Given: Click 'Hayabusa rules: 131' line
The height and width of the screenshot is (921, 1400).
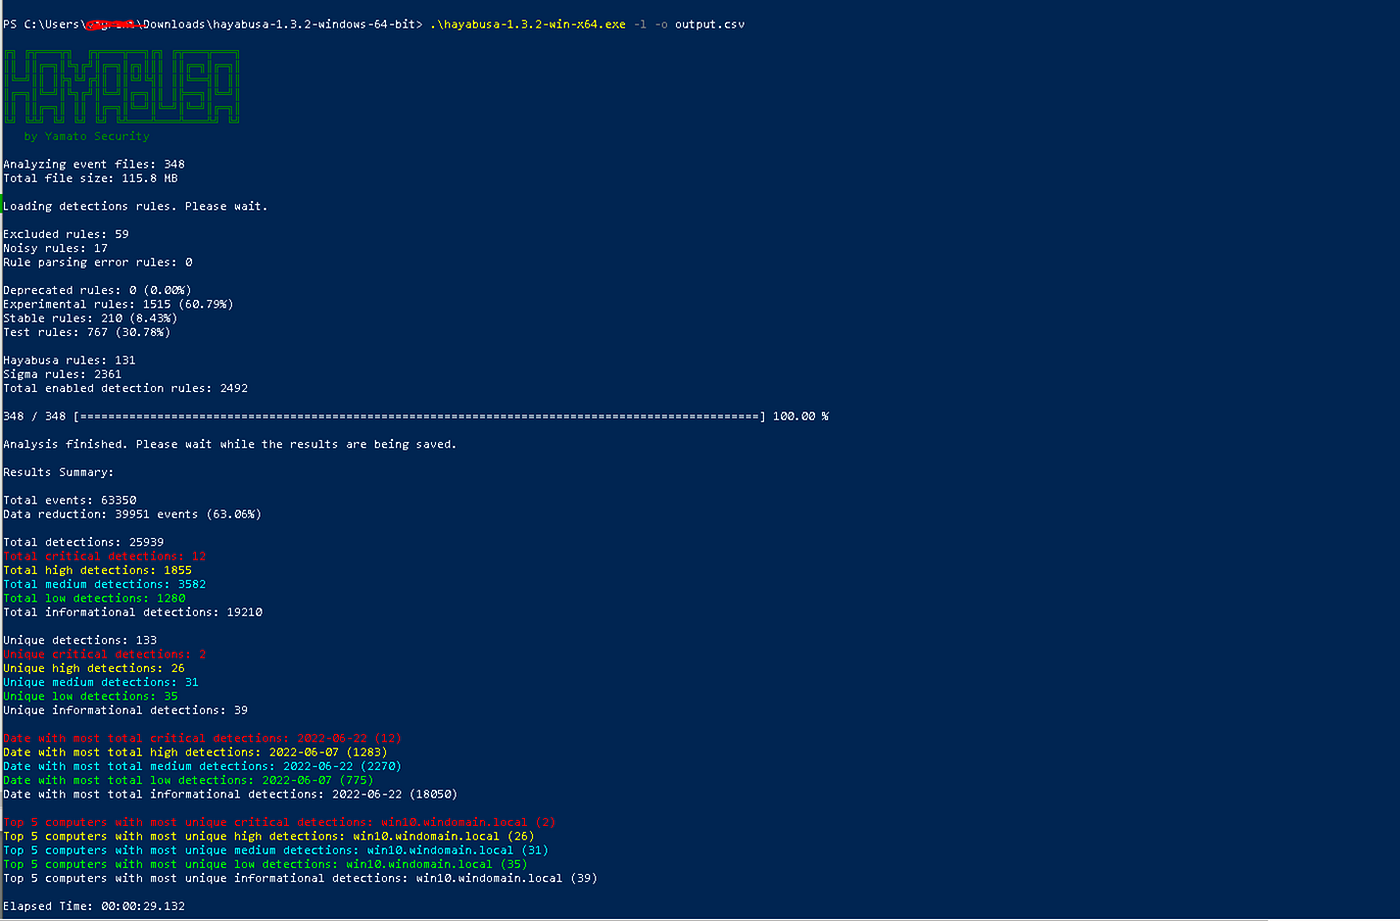Looking at the screenshot, I should (x=69, y=360).
